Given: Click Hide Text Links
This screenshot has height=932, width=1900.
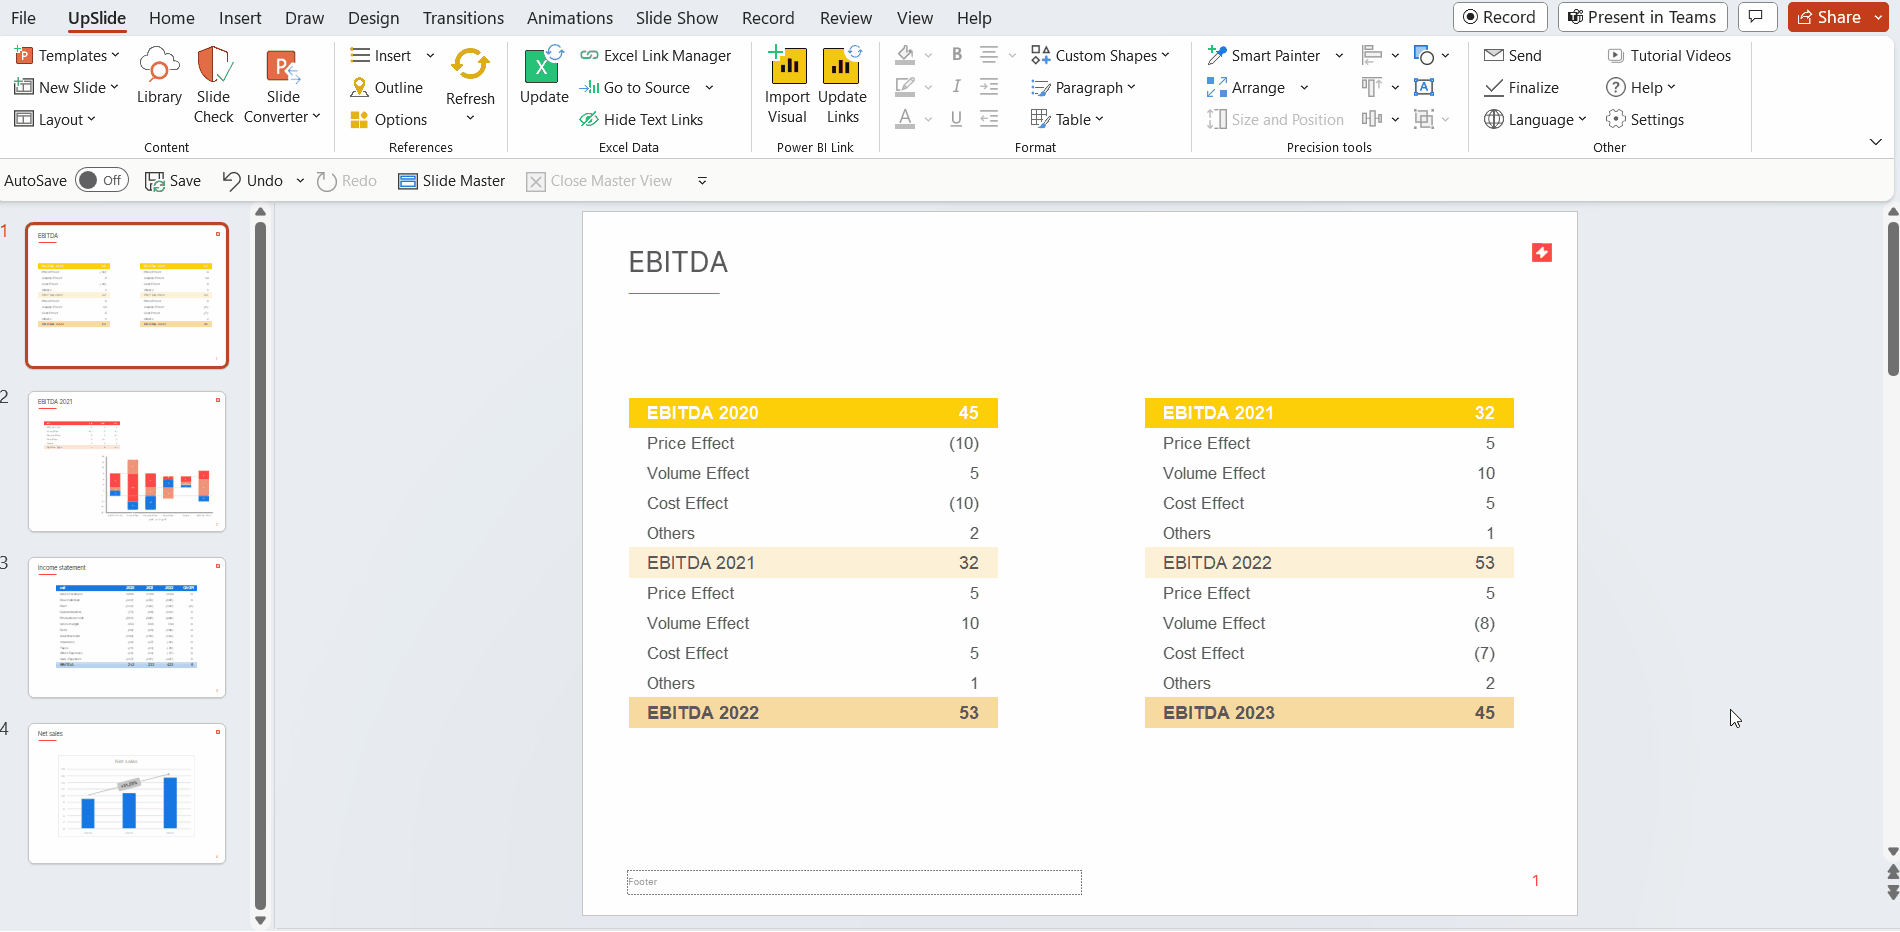Looking at the screenshot, I should pos(641,120).
